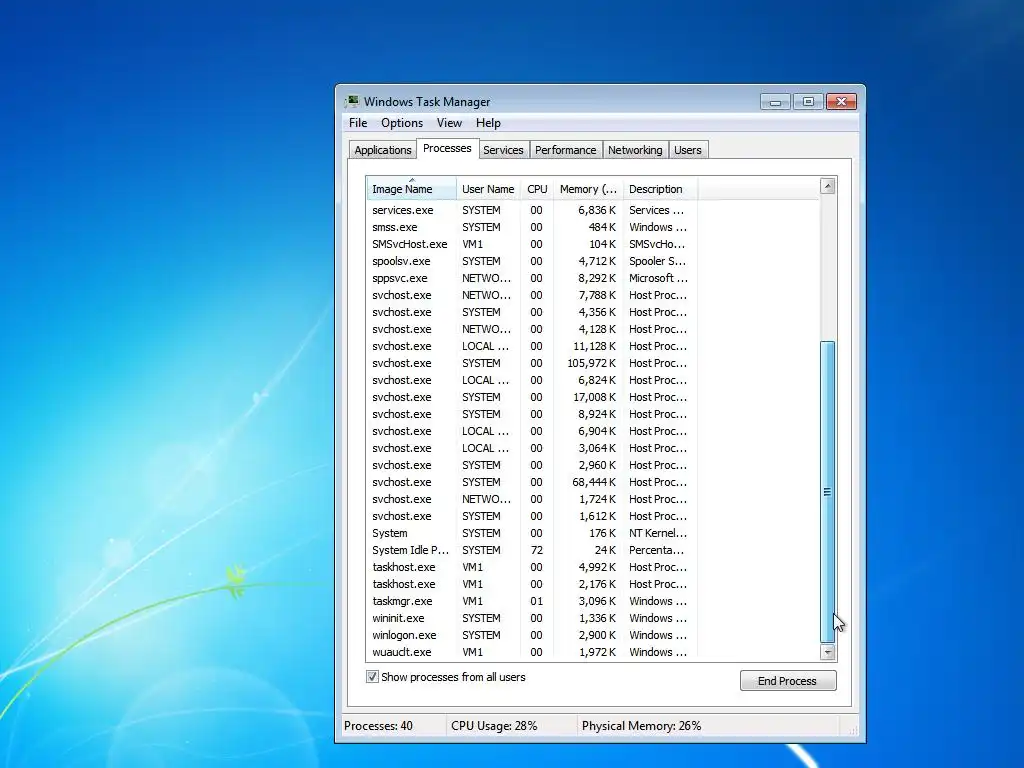This screenshot has width=1024, height=768.
Task: Switch to the Applications tab
Action: point(383,150)
